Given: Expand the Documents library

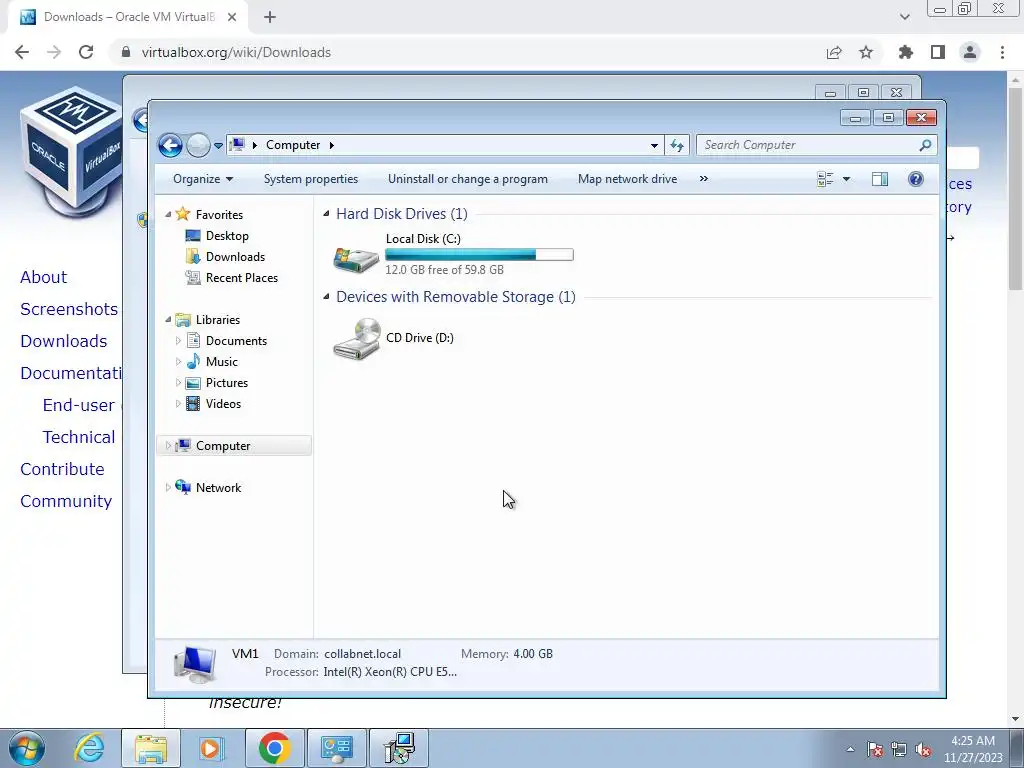Looking at the screenshot, I should [178, 340].
